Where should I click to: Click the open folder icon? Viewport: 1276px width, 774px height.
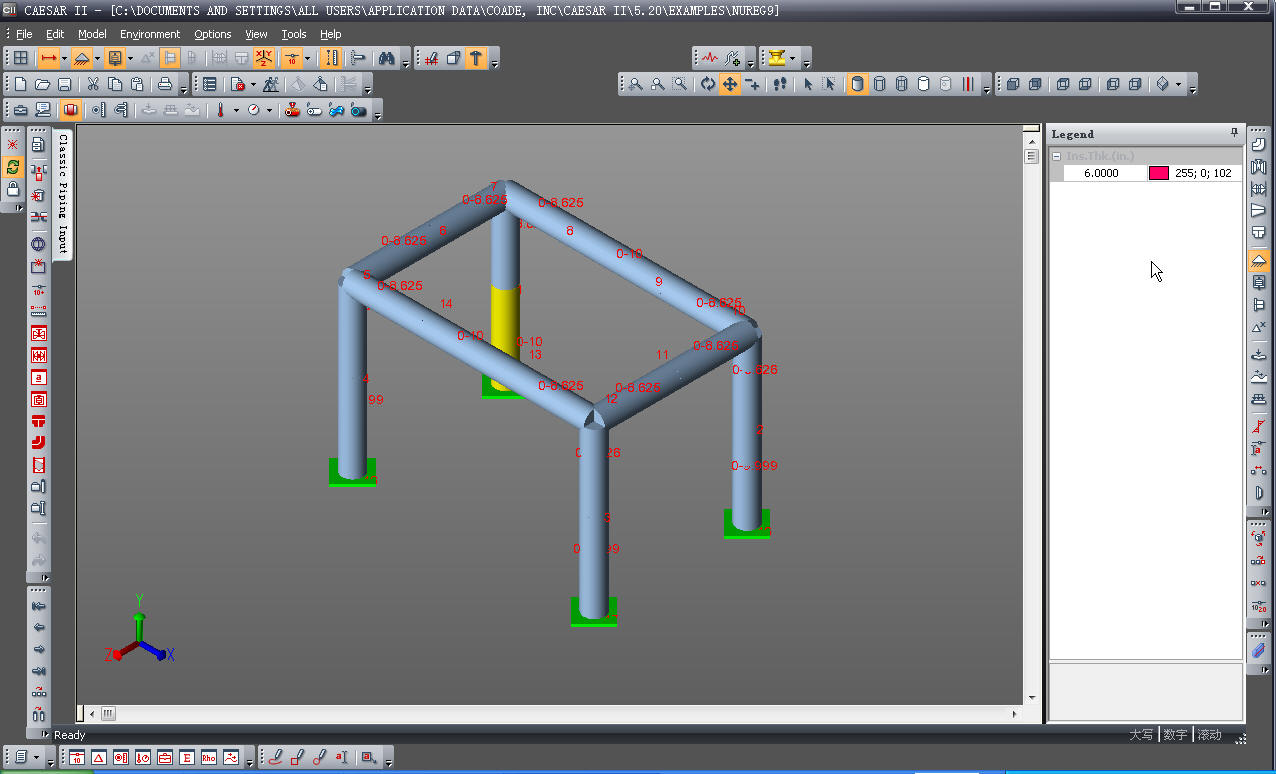point(43,84)
